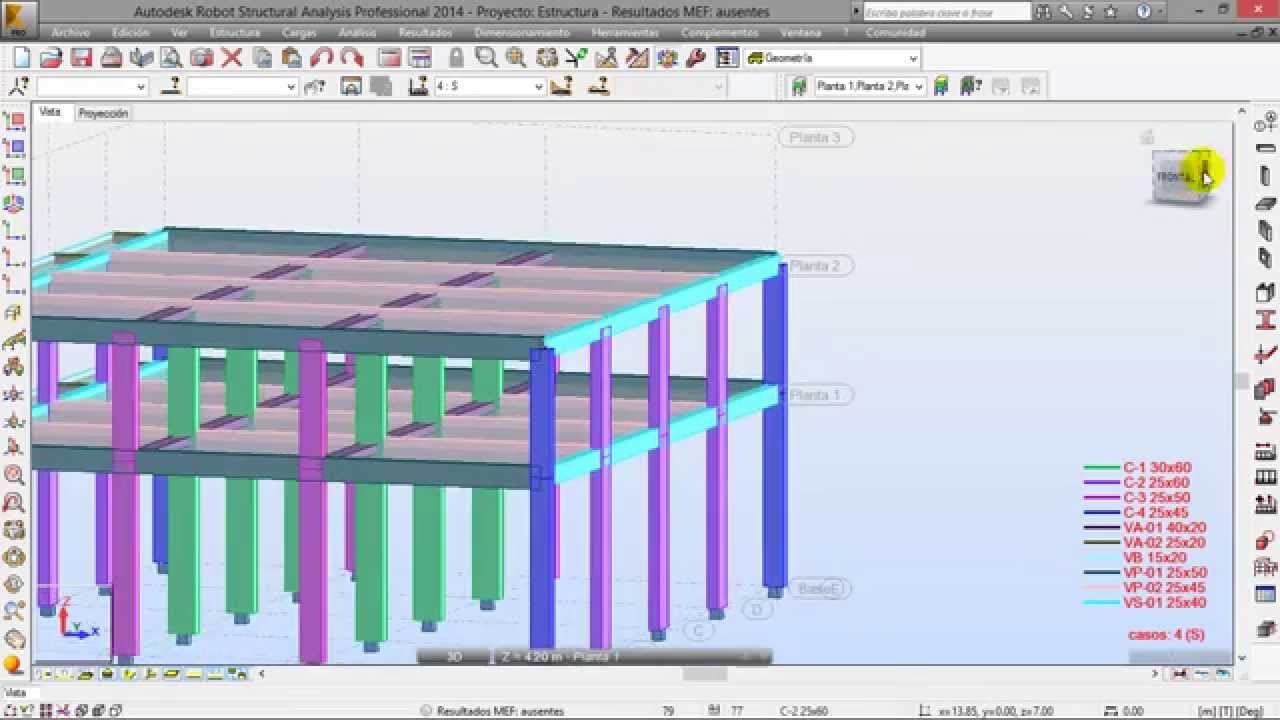The image size is (1280, 720).
Task: Open the Complementos menu
Action: pos(719,33)
